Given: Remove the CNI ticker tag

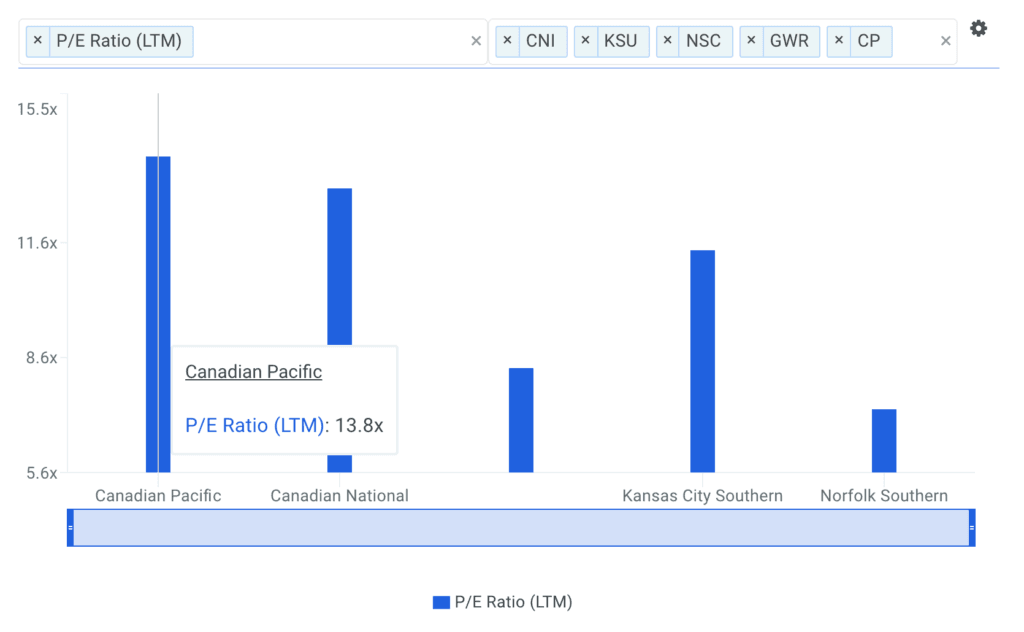Looking at the screenshot, I should [508, 41].
